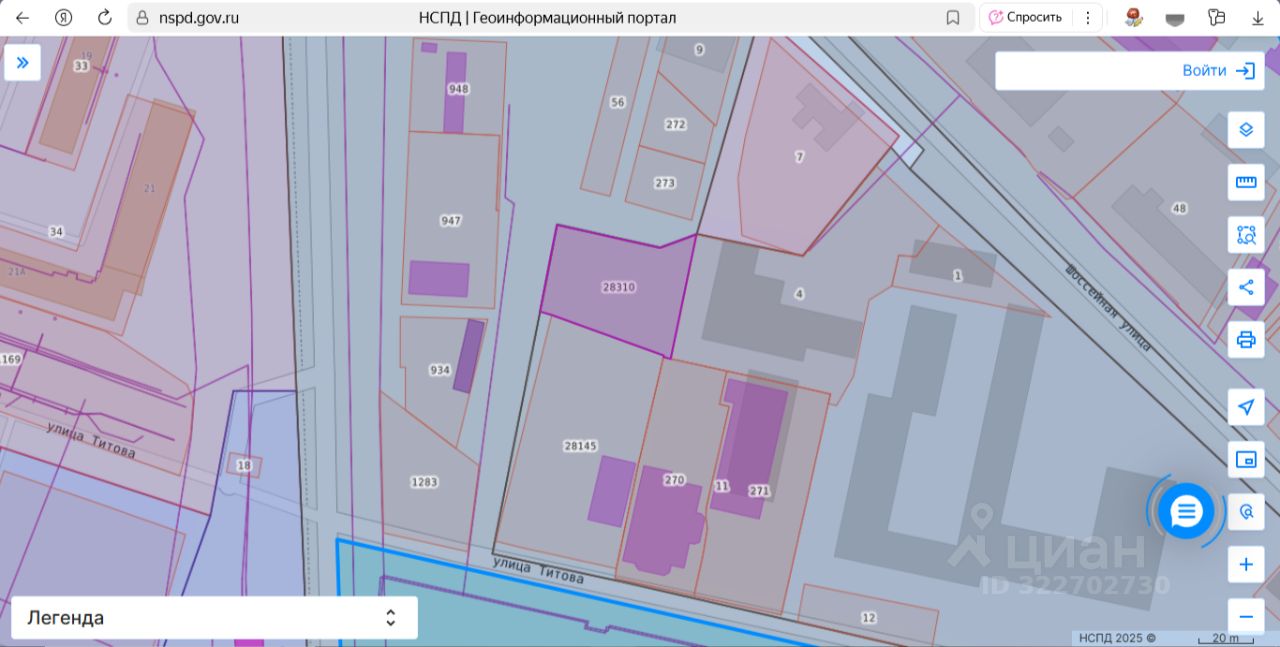Center map on my location

[x=1246, y=407]
